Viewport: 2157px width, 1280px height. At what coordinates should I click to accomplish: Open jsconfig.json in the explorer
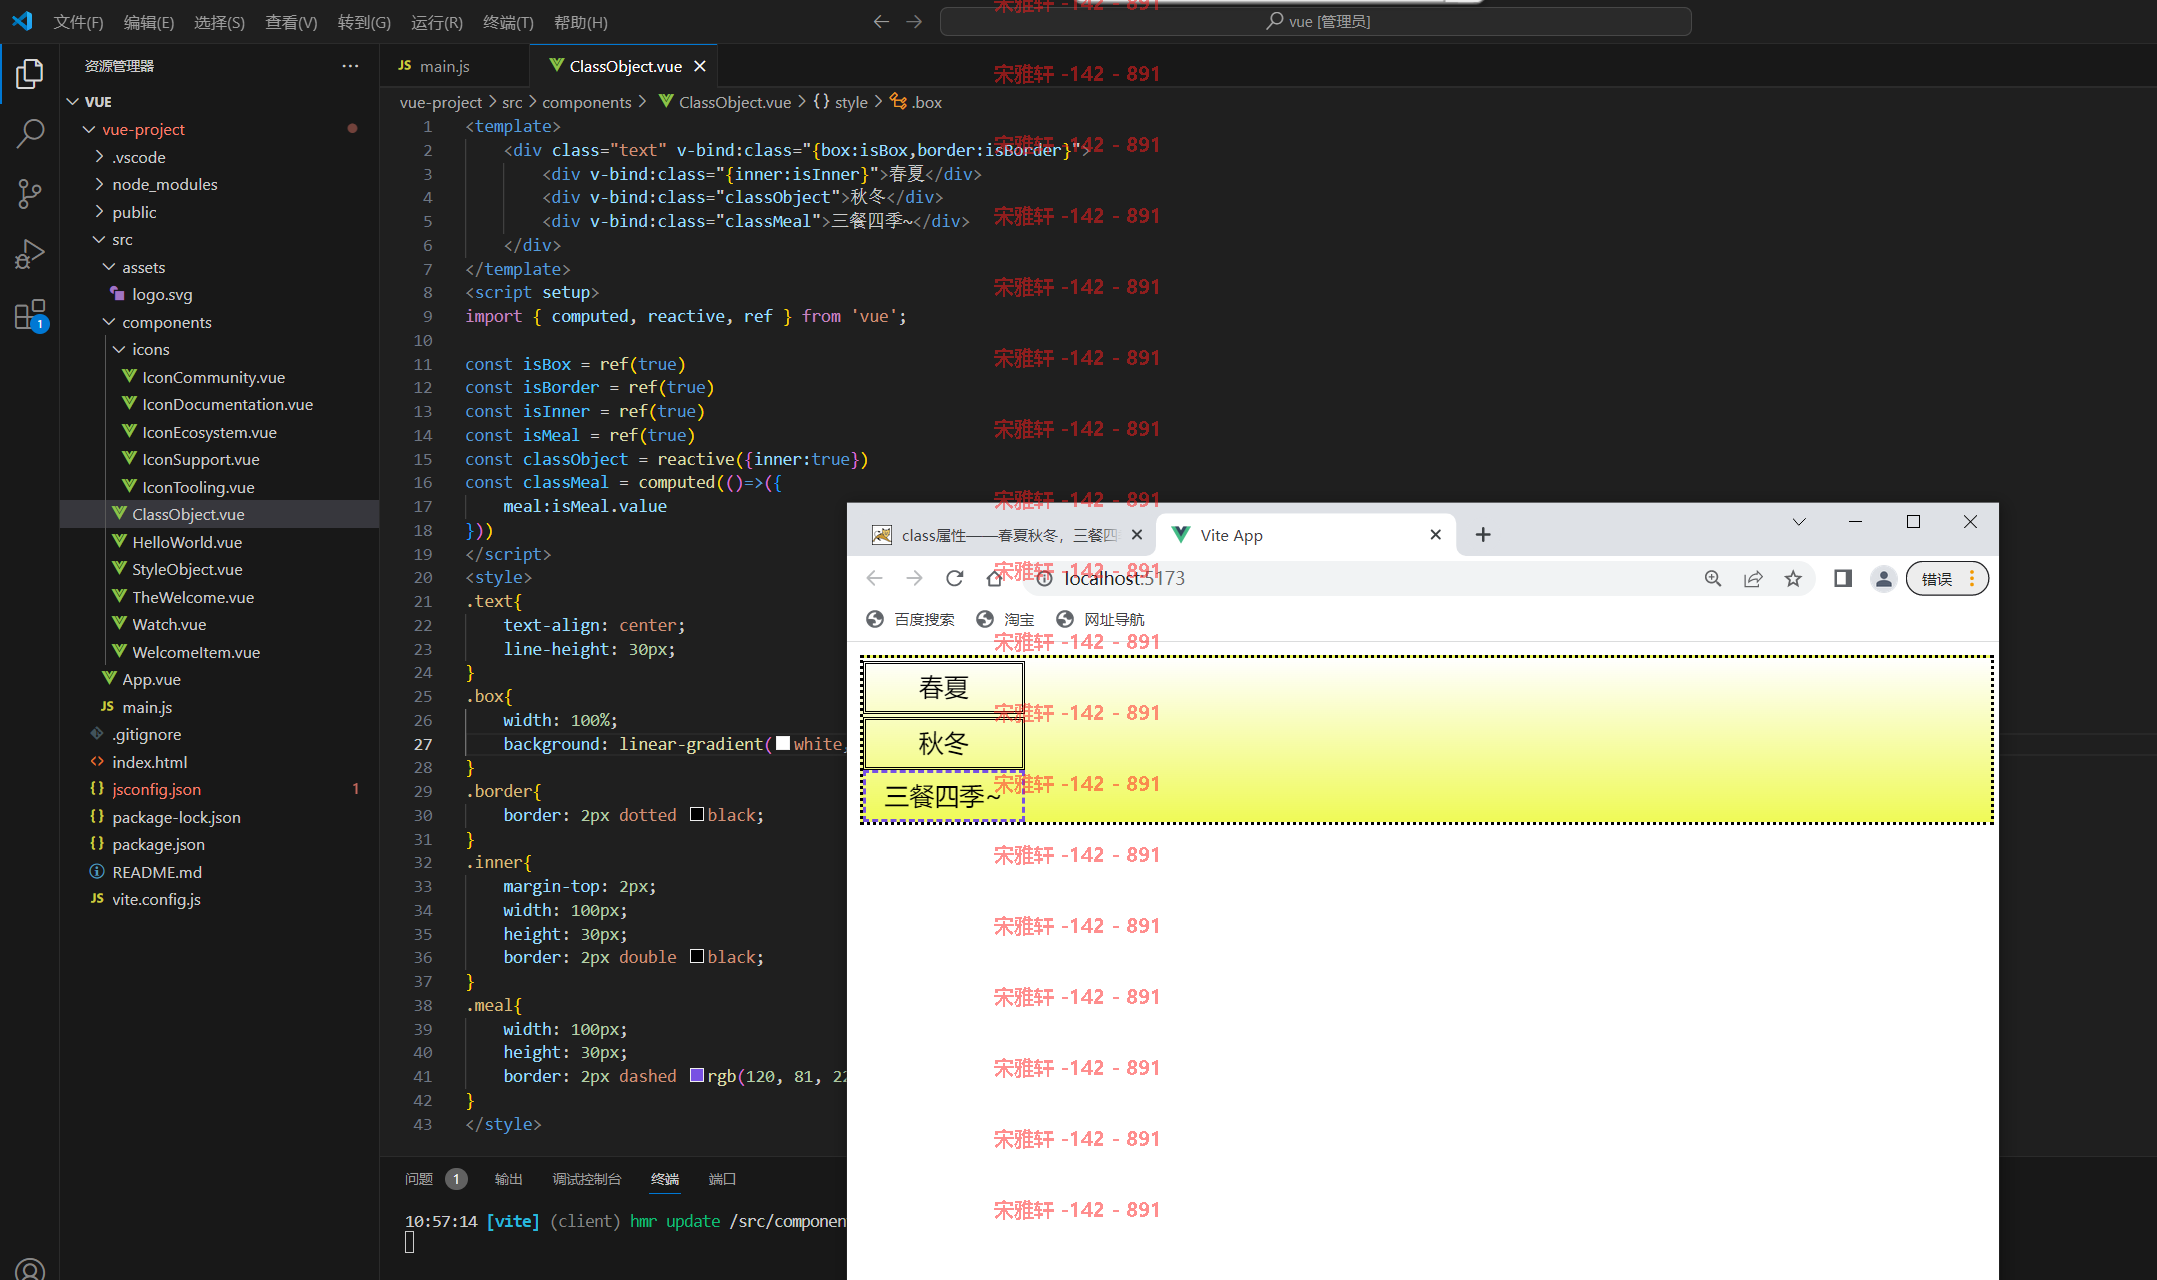tap(156, 789)
